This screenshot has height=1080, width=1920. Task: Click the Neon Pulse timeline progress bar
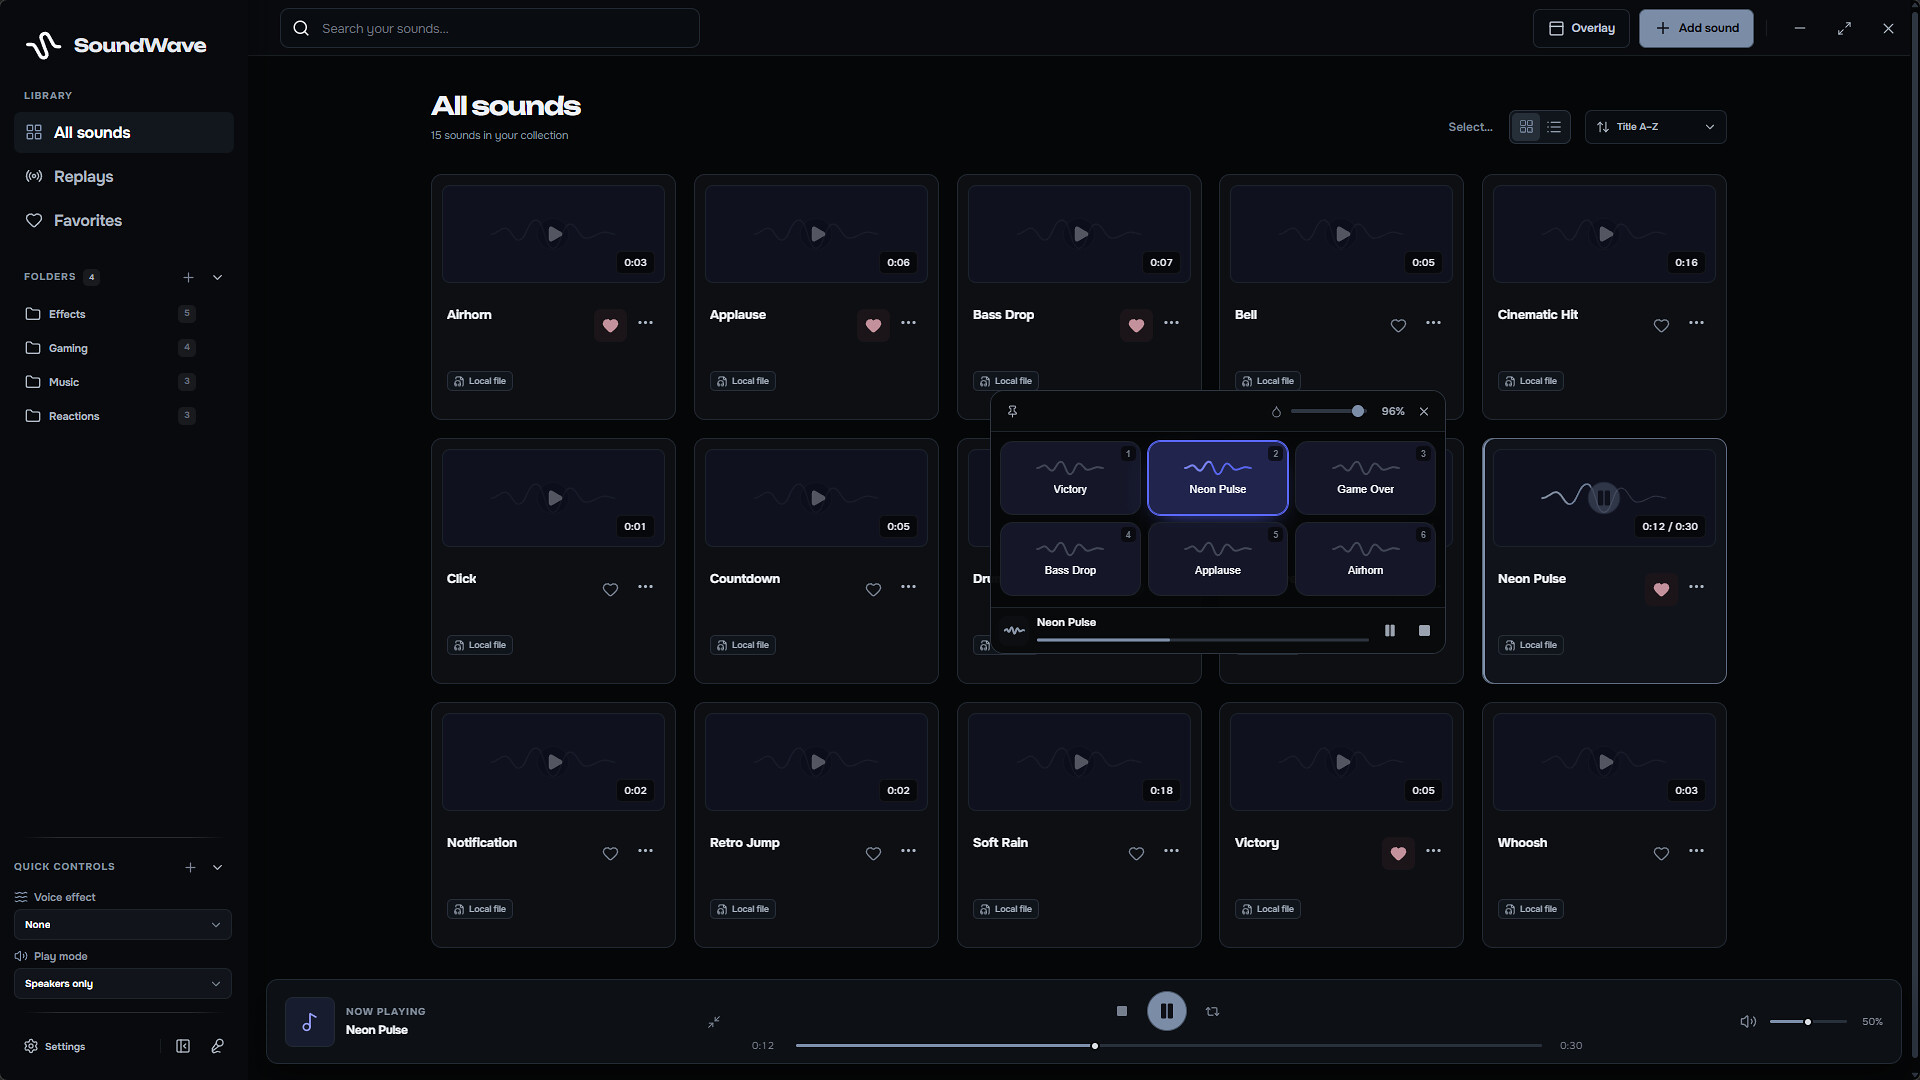coord(1168,1046)
